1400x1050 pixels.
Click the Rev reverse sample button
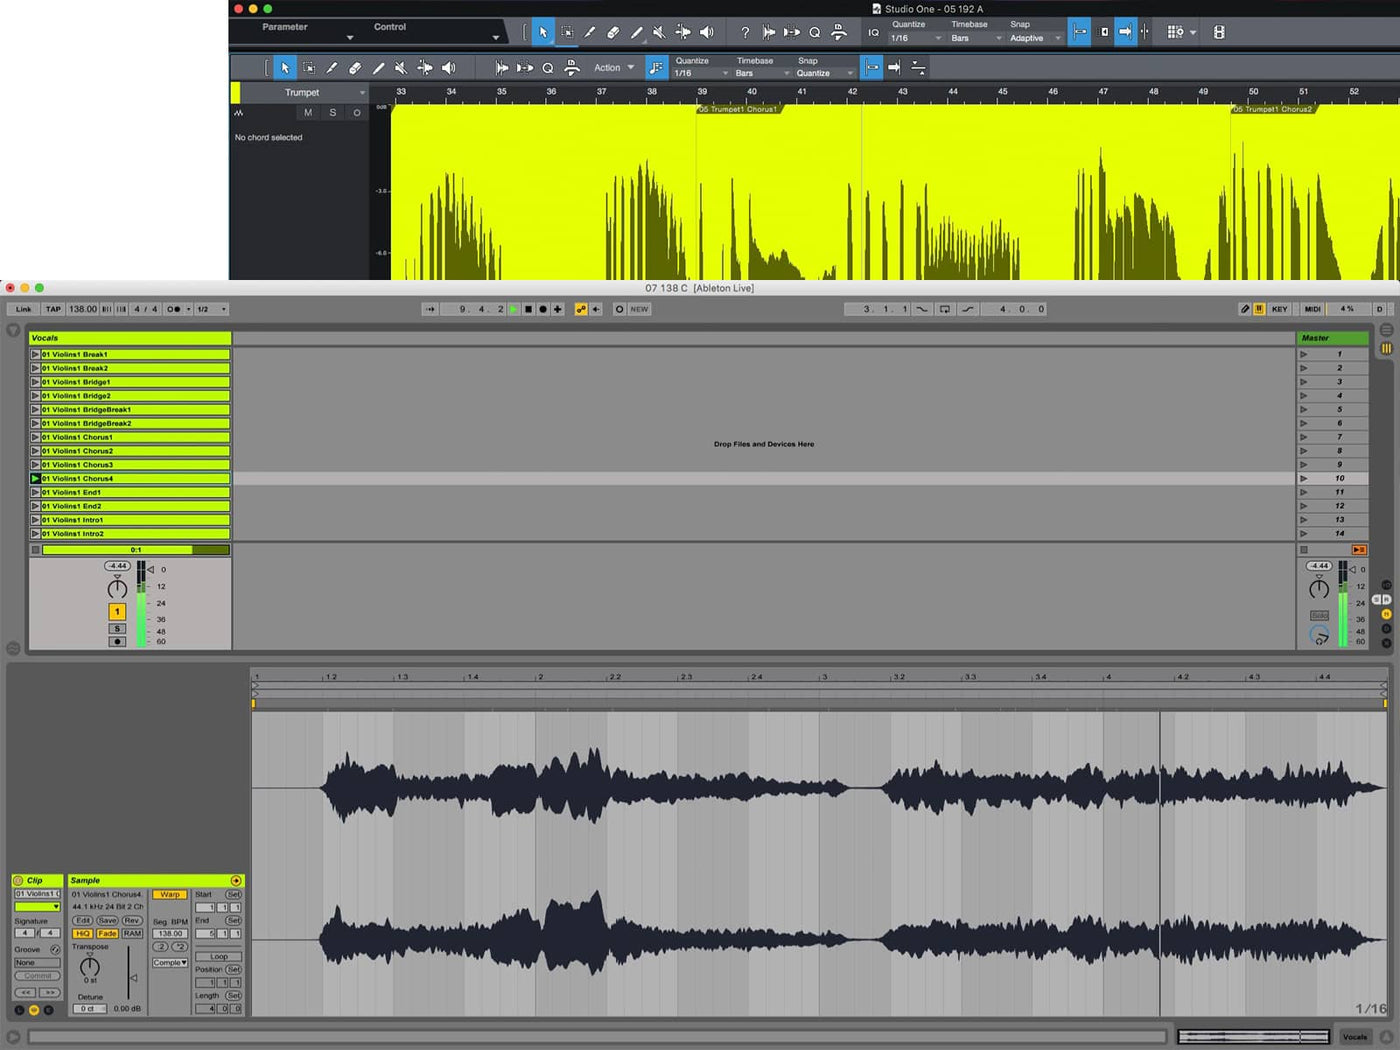[132, 920]
